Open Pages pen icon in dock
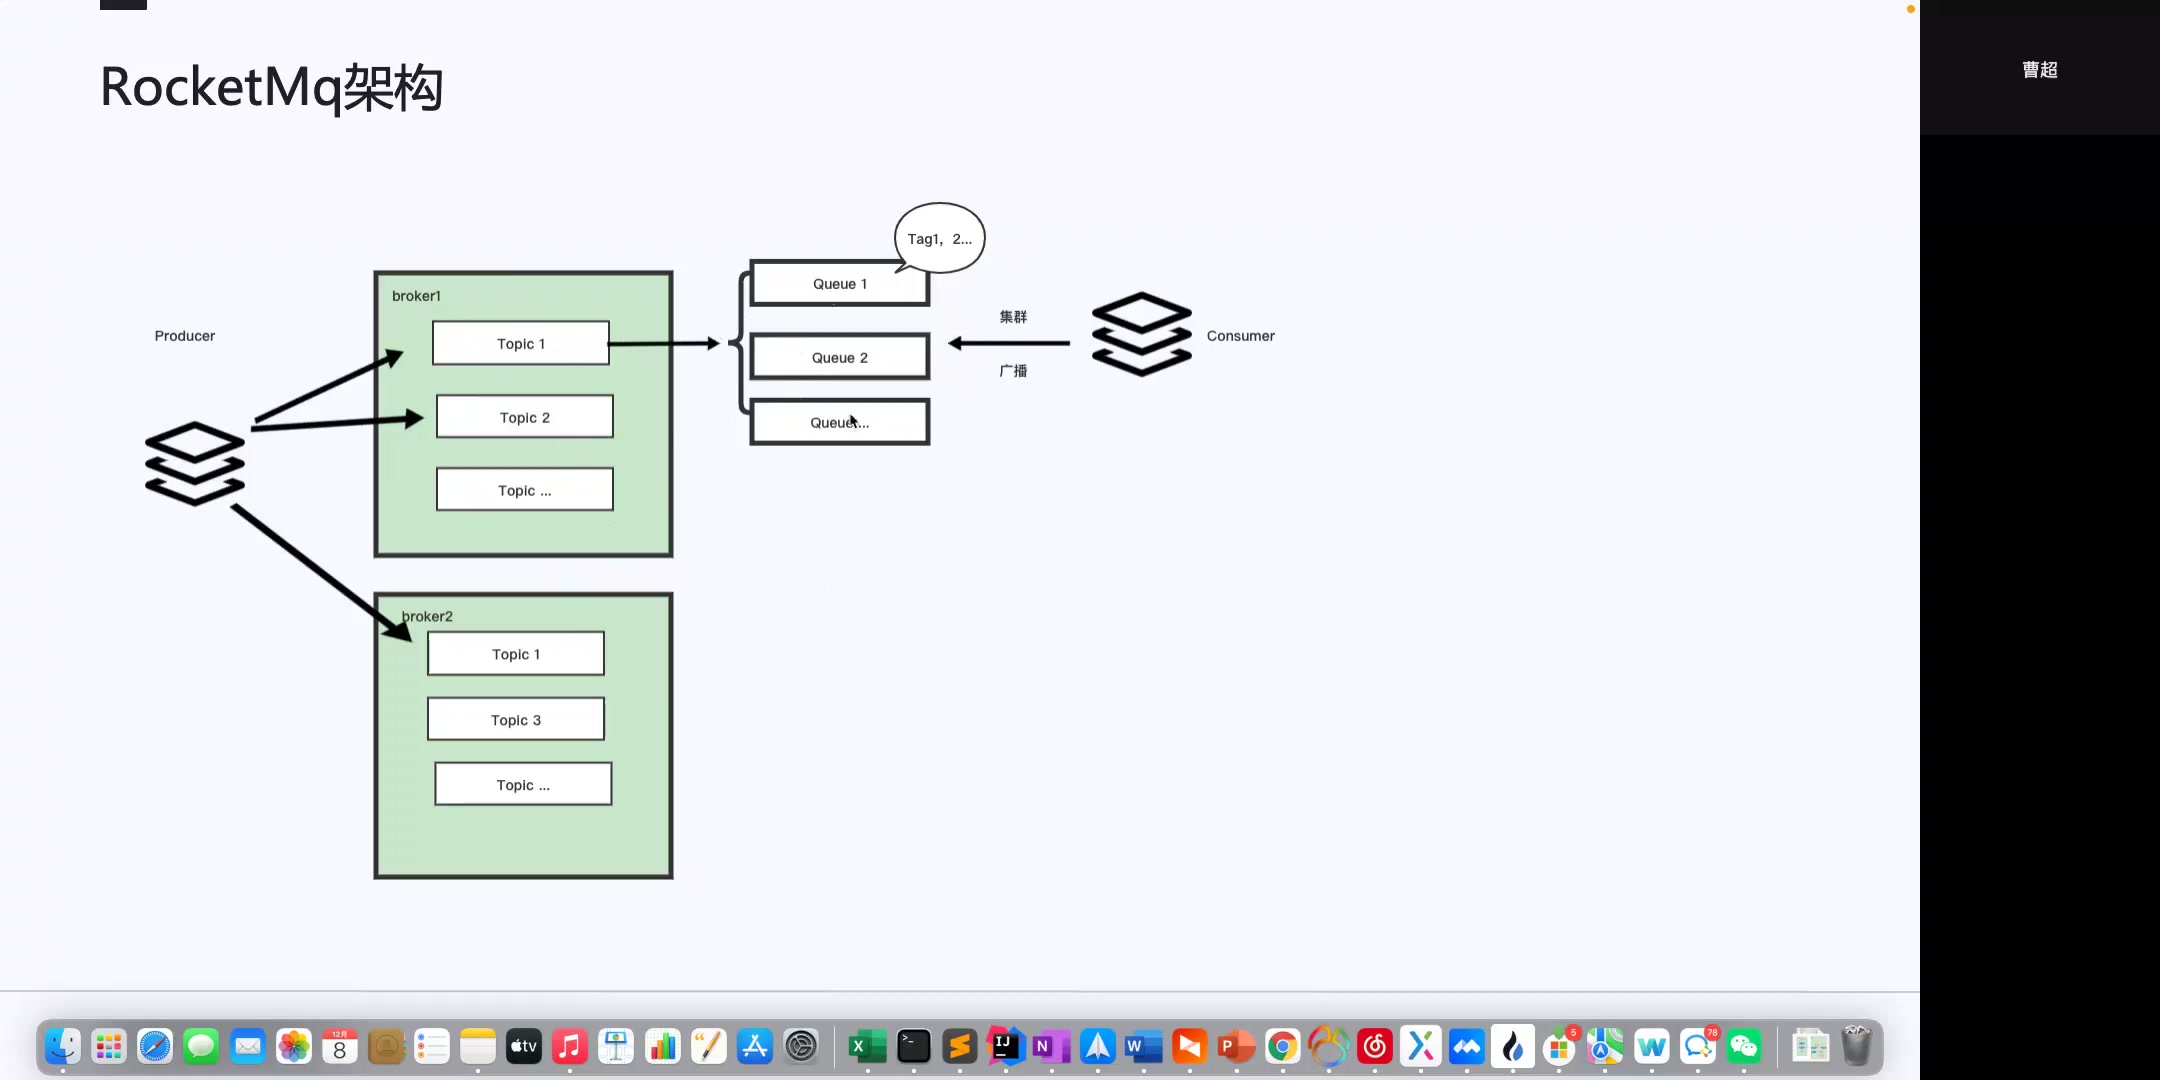2160x1080 pixels. point(709,1047)
